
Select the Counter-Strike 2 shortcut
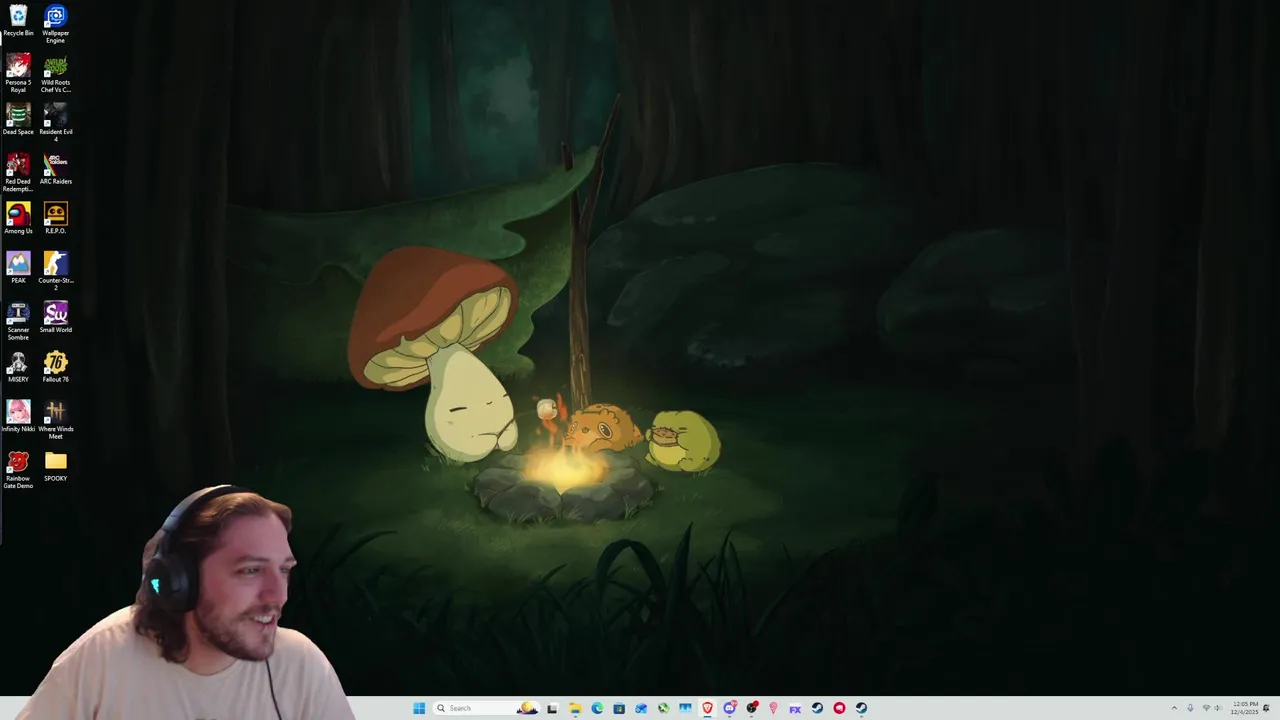(x=55, y=270)
